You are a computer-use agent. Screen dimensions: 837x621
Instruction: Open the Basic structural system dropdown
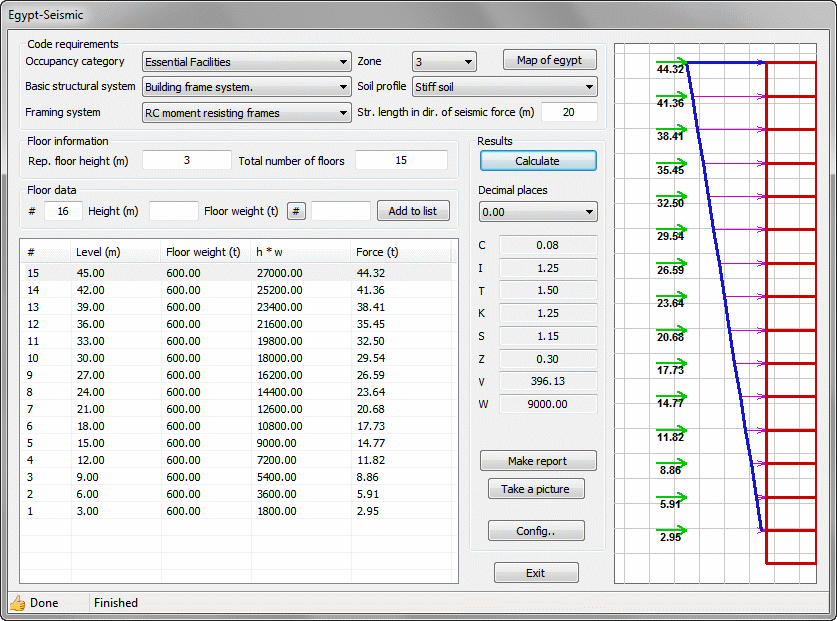[x=247, y=87]
